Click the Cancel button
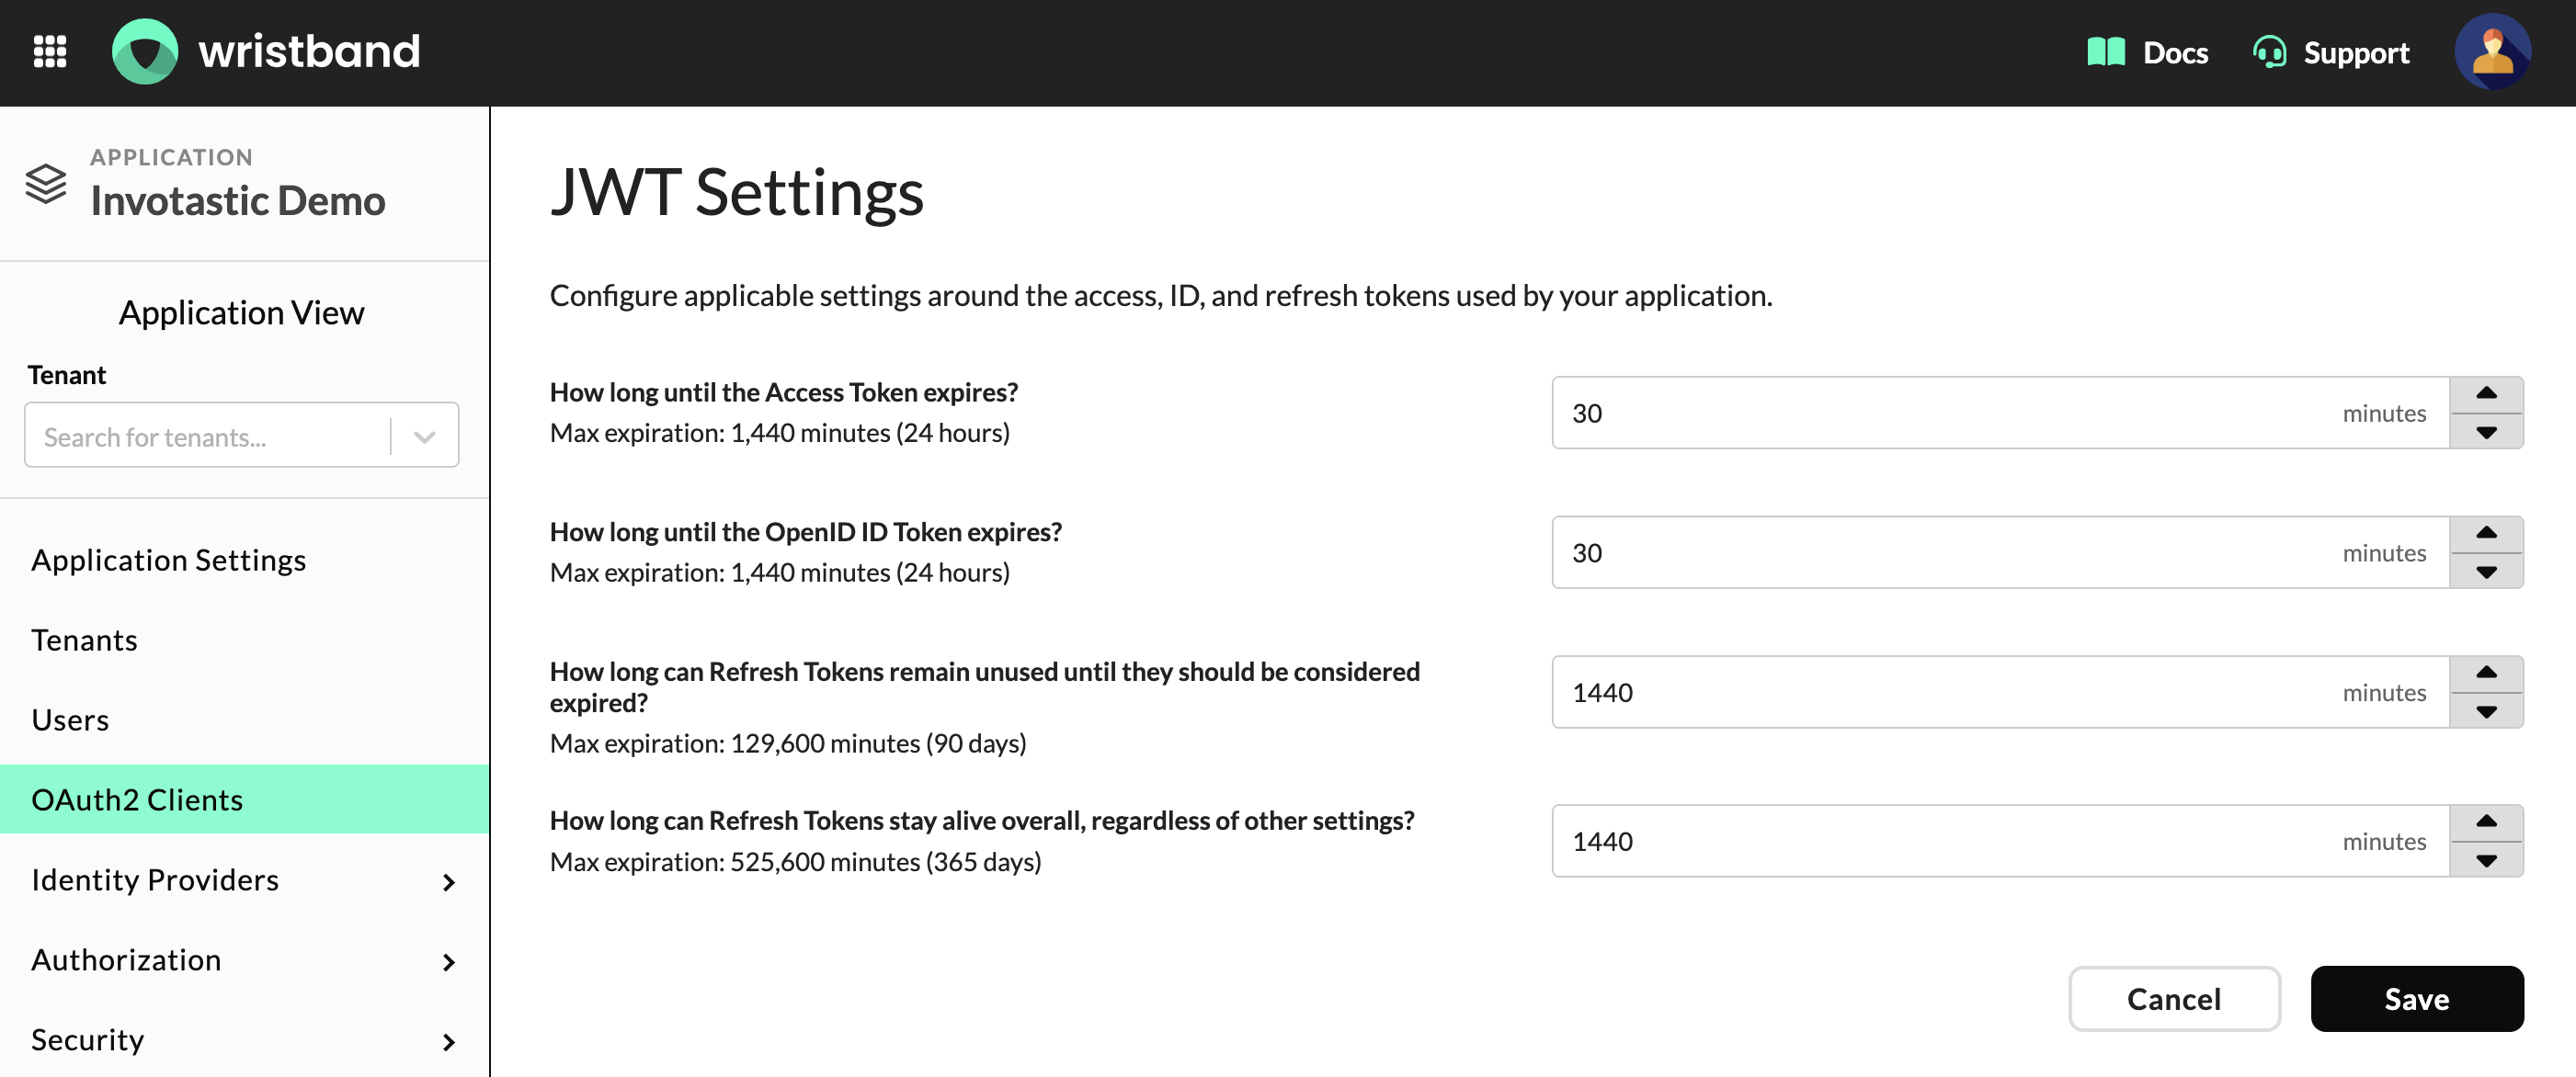The image size is (2576, 1077). (x=2174, y=998)
